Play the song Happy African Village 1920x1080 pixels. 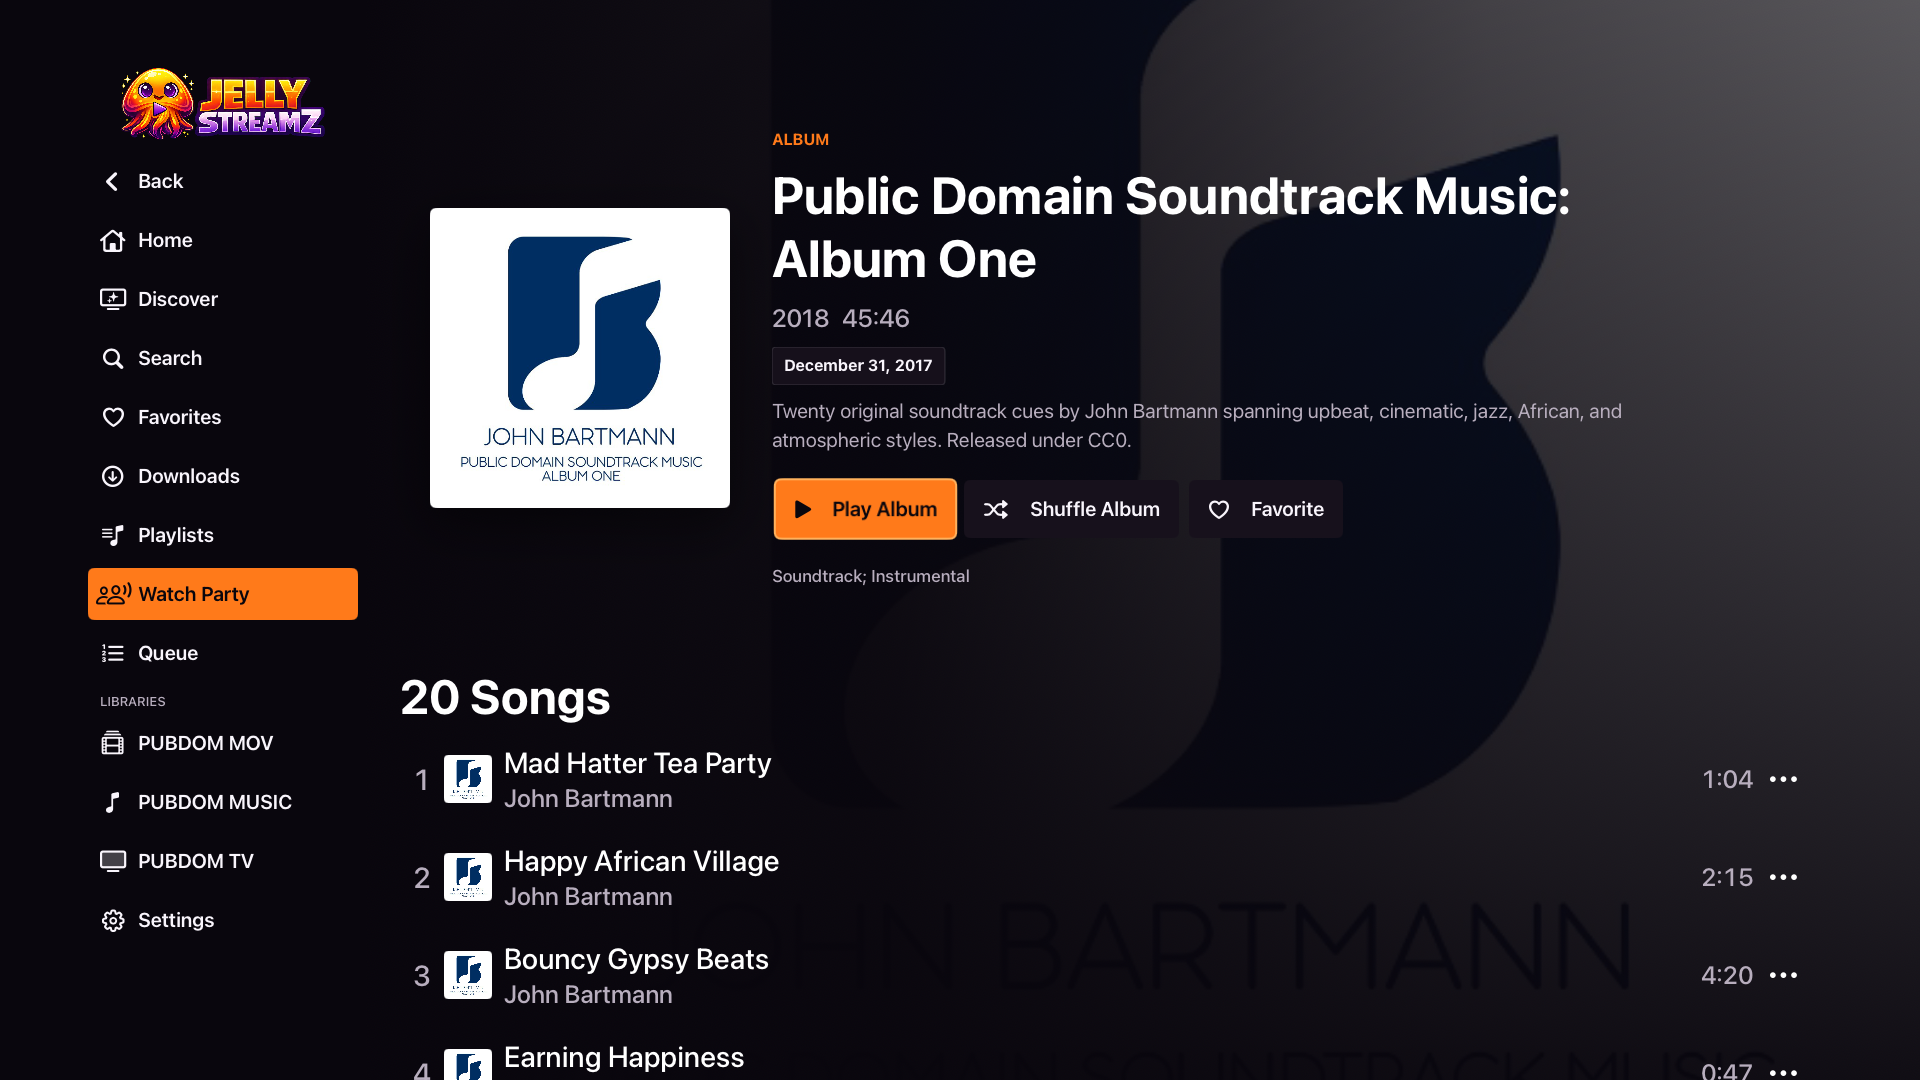pos(641,861)
